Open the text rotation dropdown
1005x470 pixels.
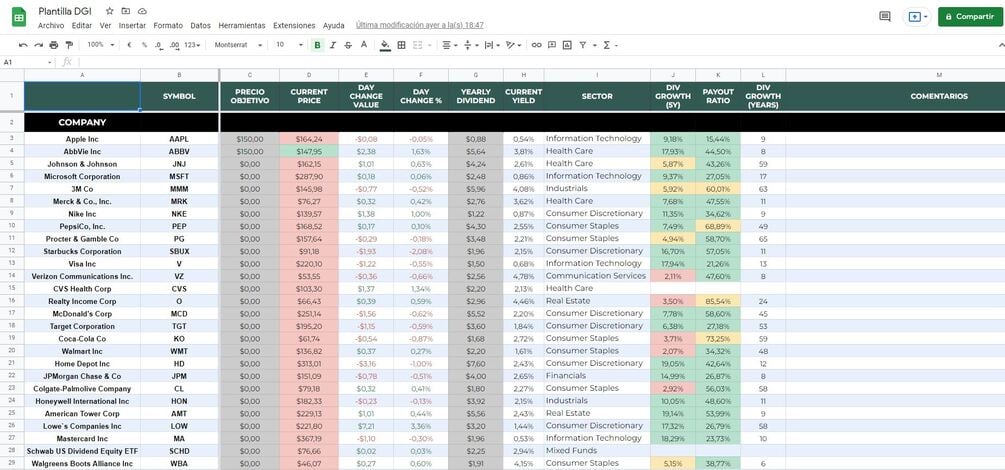click(x=514, y=45)
